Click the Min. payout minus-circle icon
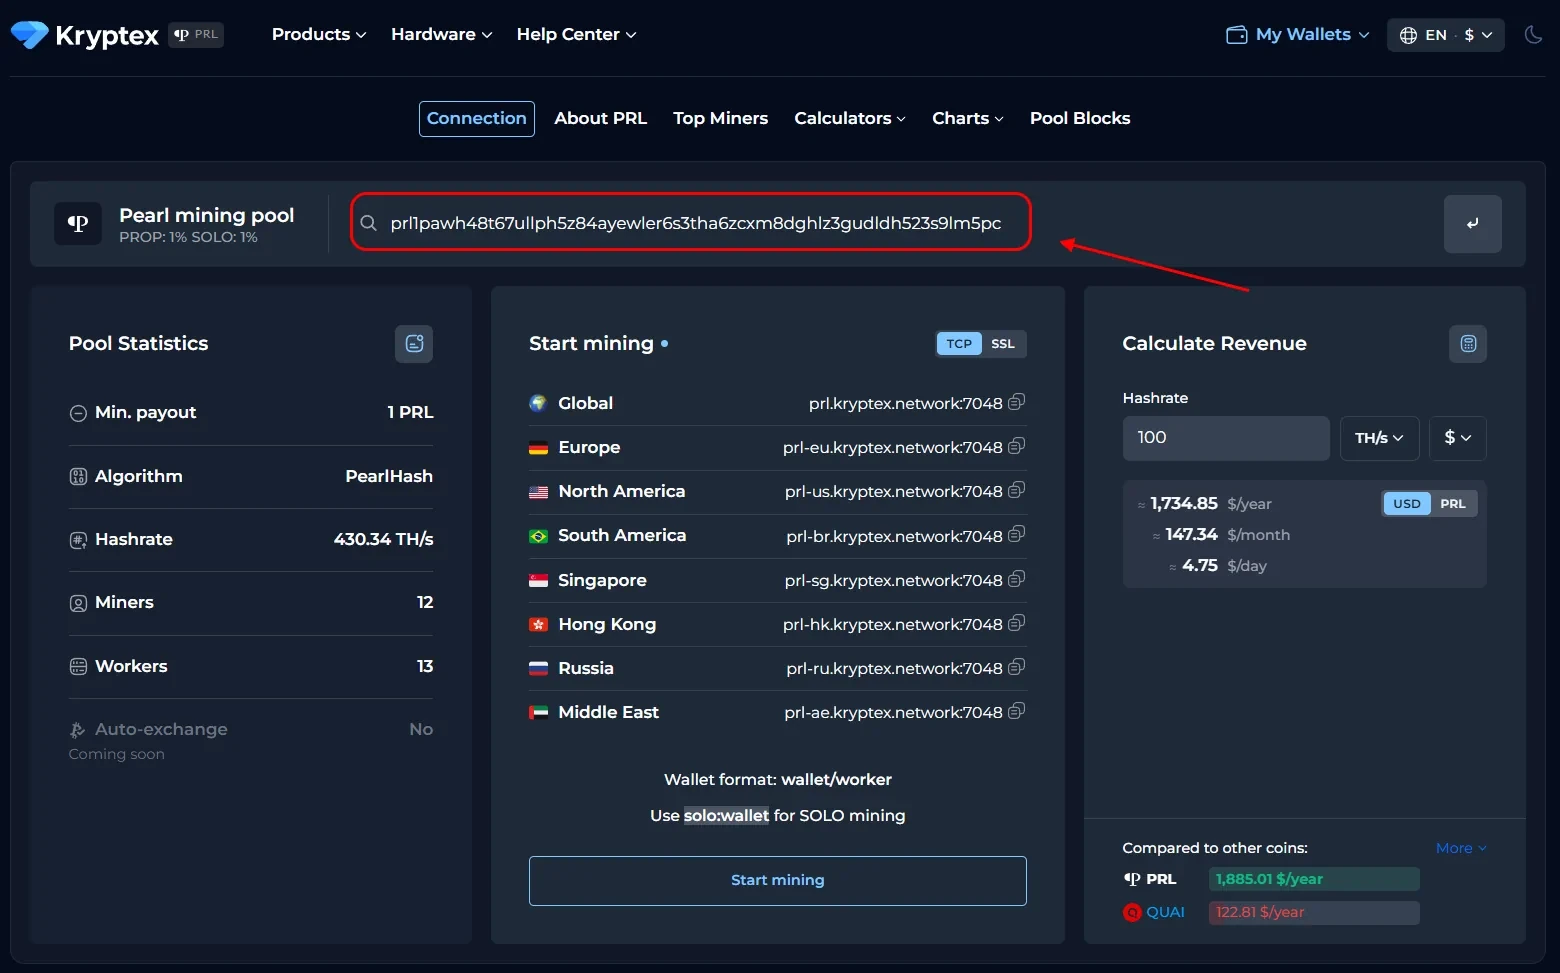Screen dimensions: 1560x973 pos(78,413)
